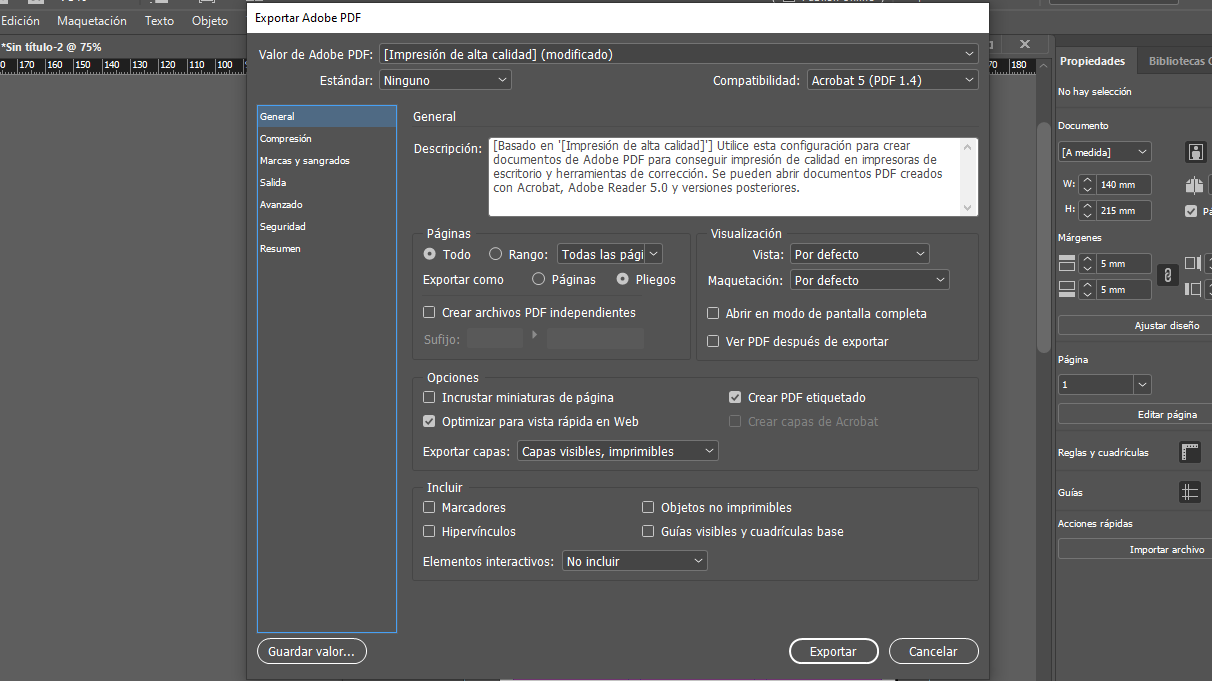Open the Compatibilidad dropdown
1212x681 pixels.
point(893,80)
